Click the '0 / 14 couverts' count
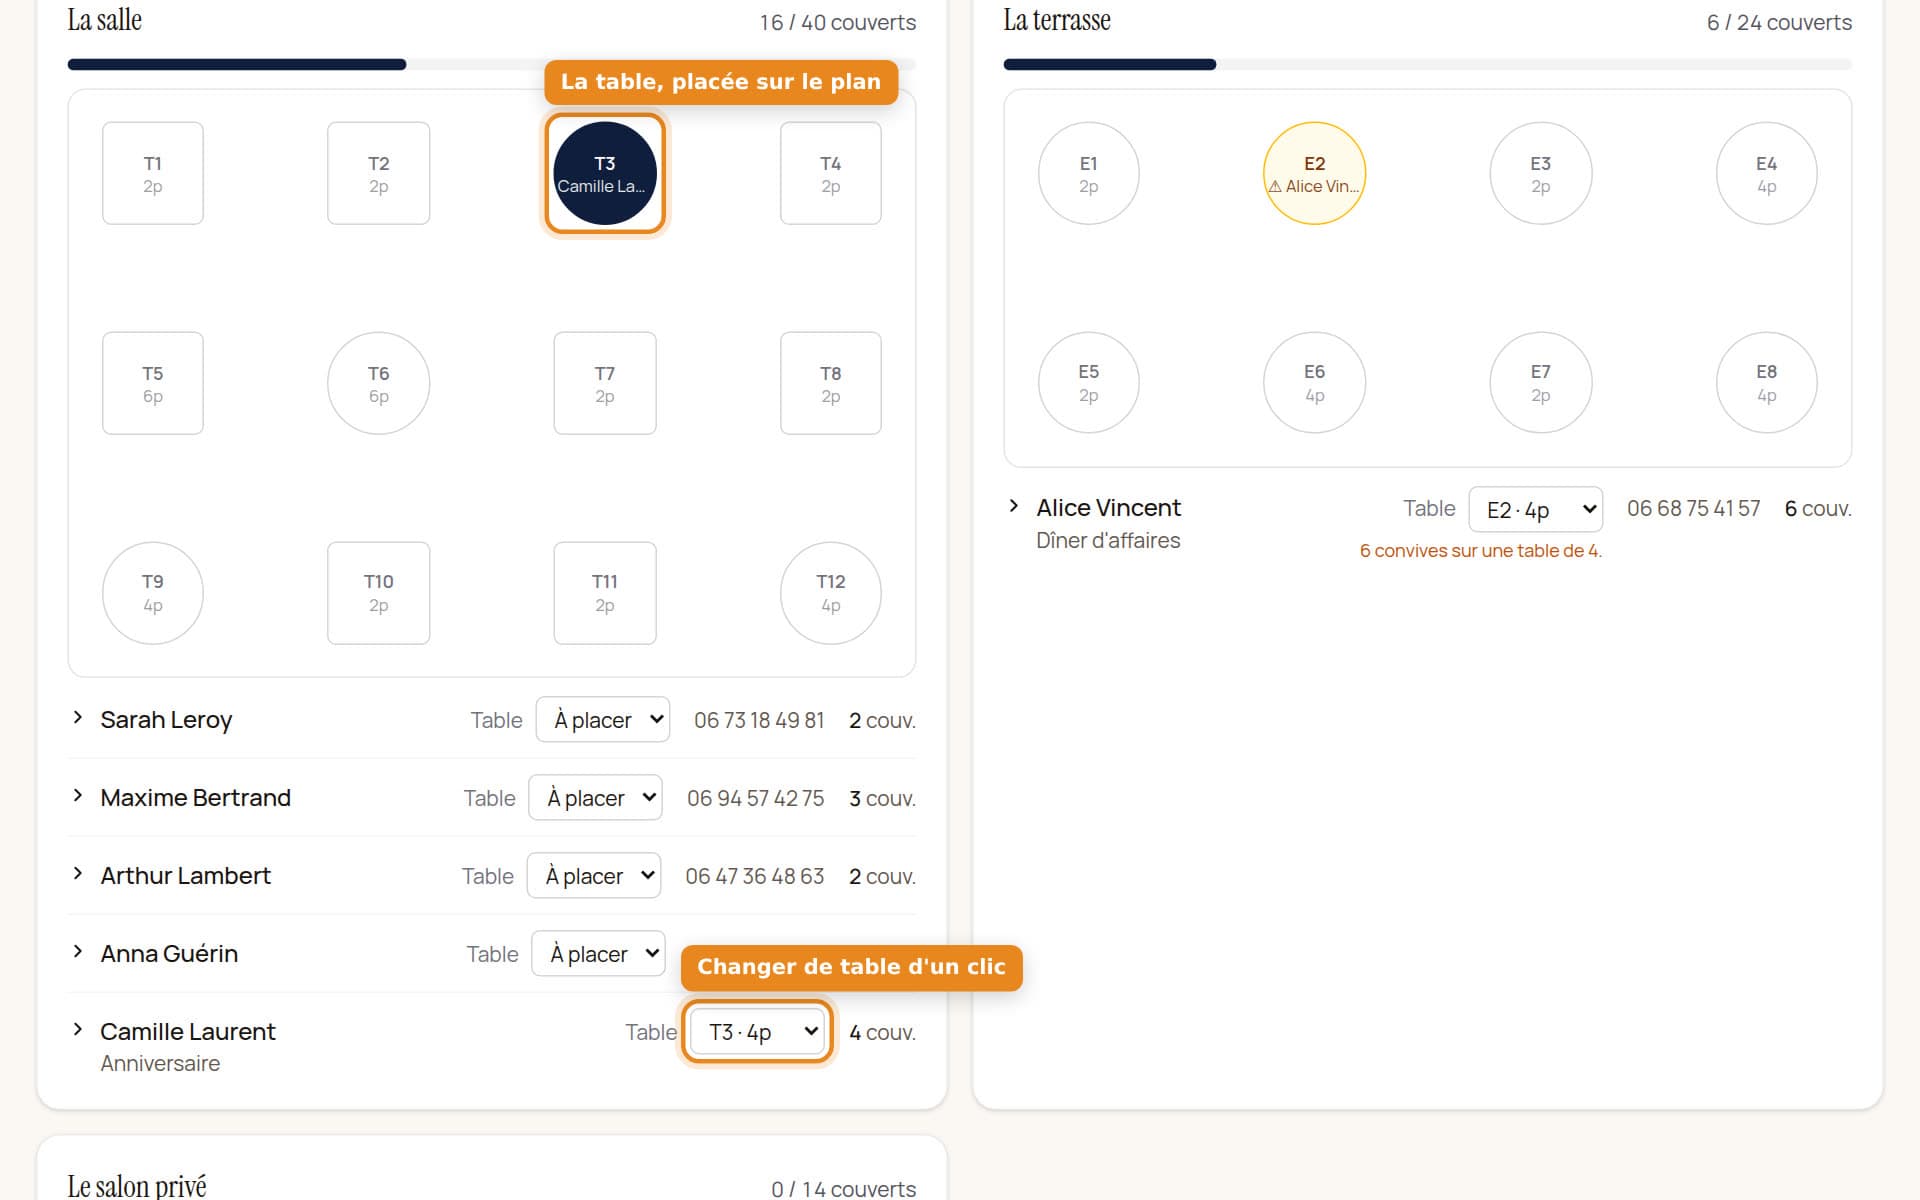The image size is (1920, 1200). point(844,1188)
